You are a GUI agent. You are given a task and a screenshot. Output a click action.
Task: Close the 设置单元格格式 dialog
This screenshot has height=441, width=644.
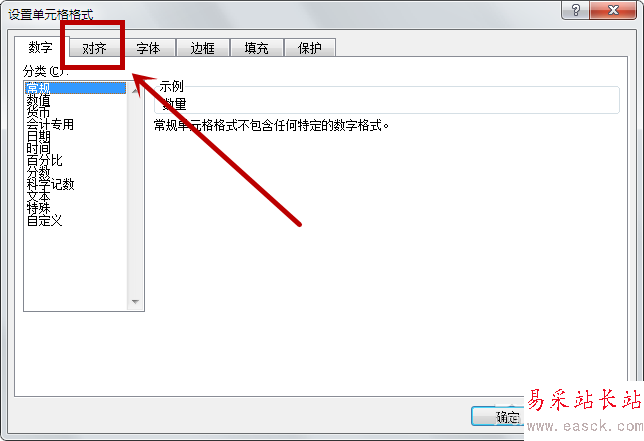(x=613, y=10)
